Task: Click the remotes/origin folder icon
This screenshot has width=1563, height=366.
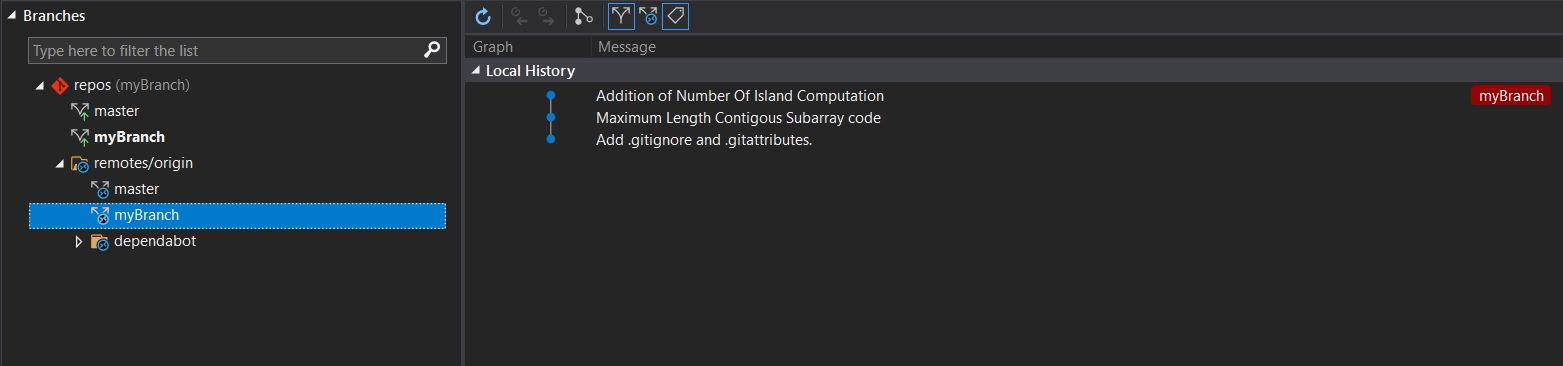Action: [79, 163]
